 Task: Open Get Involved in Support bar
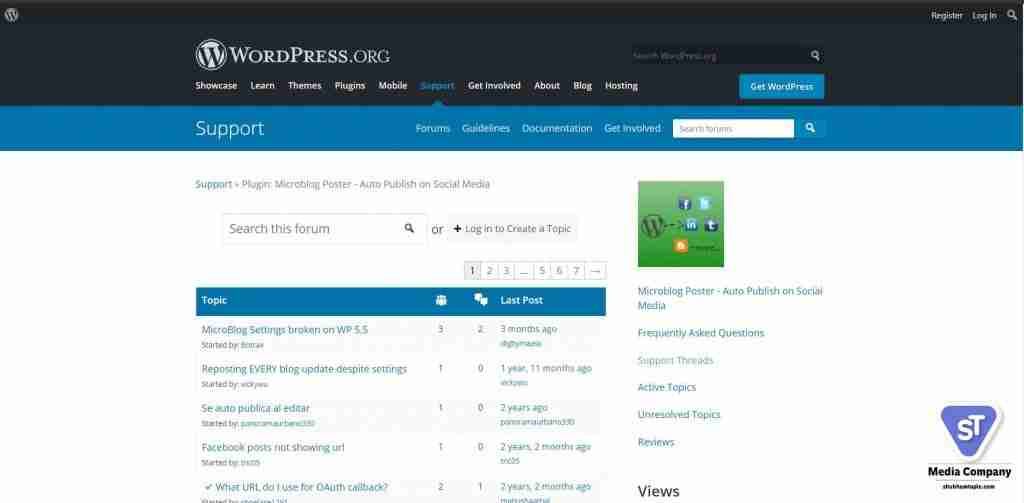(x=632, y=128)
